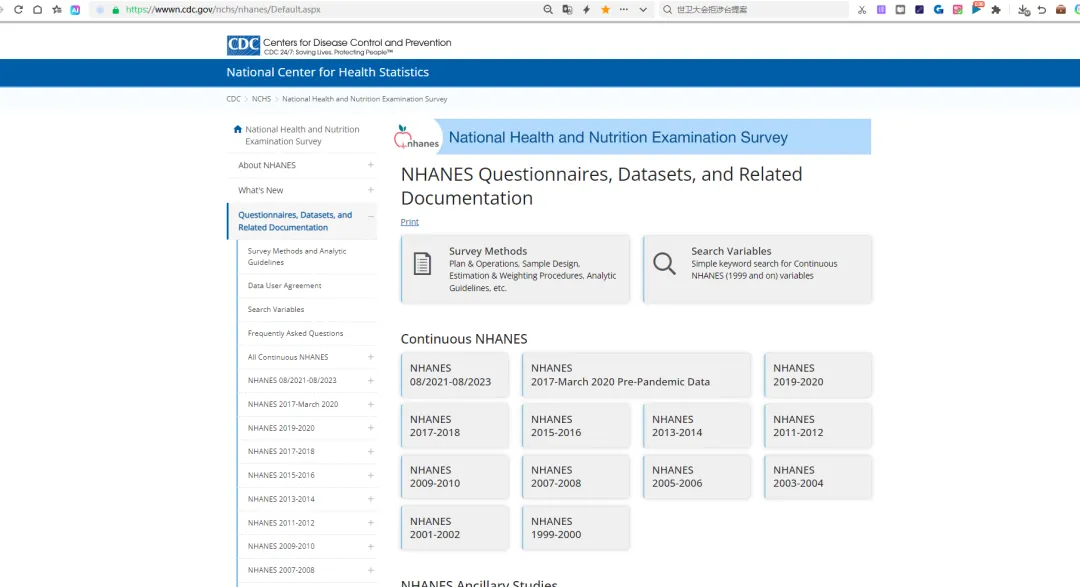Select Search Variables in sidebar
Screen dimensions: 1080x587
pyautogui.click(x=276, y=309)
